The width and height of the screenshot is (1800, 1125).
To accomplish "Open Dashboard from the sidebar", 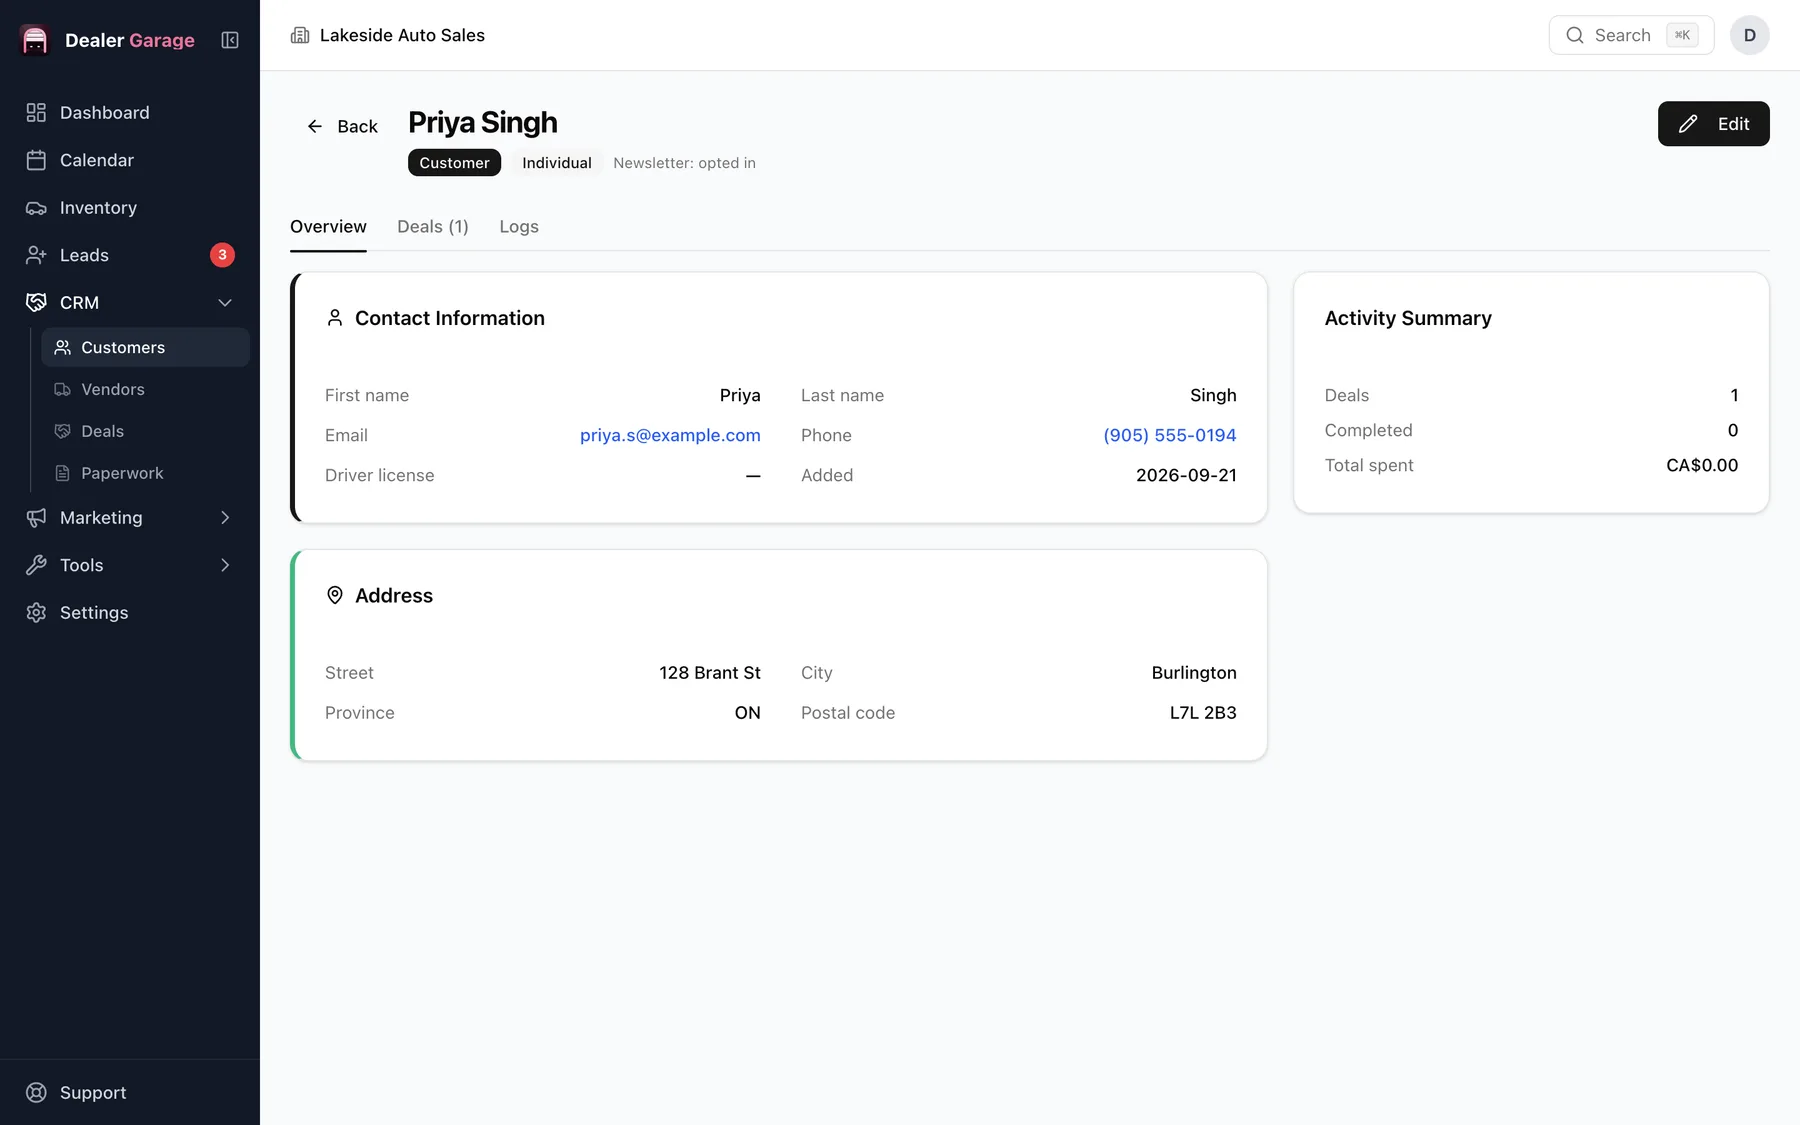I will pyautogui.click(x=130, y=113).
